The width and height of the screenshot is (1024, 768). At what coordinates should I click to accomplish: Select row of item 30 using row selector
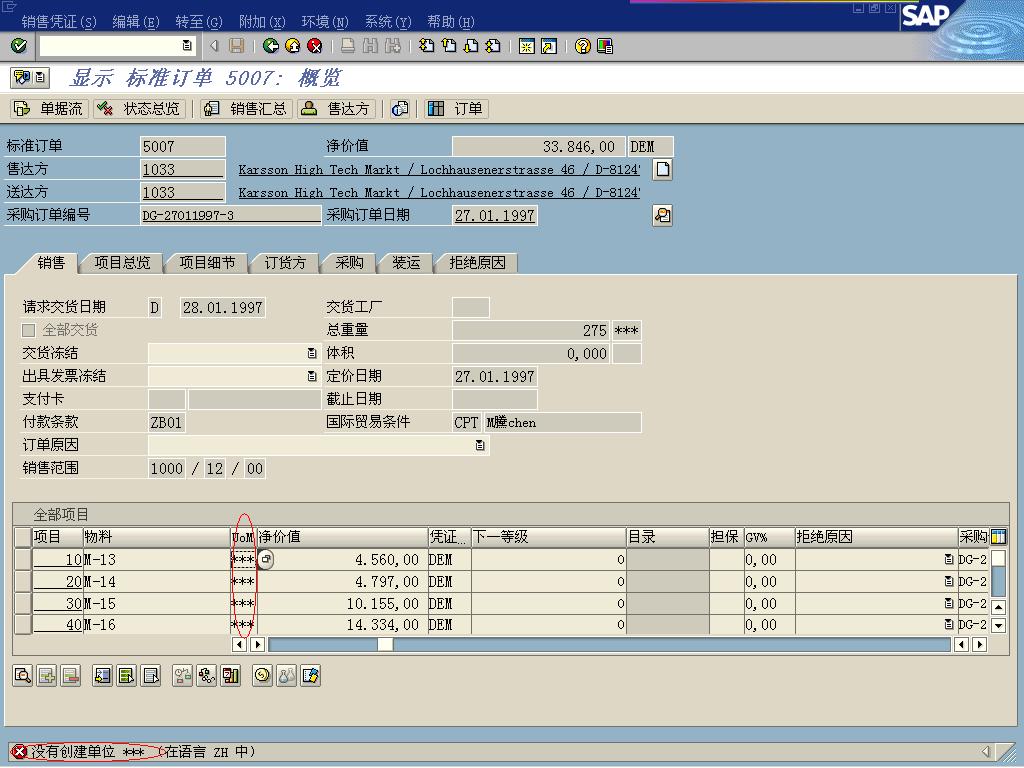(x=22, y=603)
